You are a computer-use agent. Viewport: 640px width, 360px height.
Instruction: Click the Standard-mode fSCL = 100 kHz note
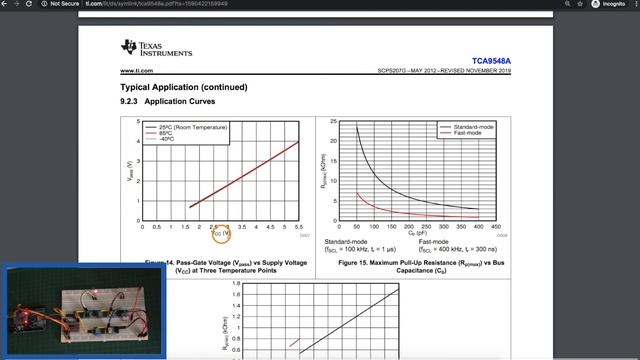[x=360, y=245]
